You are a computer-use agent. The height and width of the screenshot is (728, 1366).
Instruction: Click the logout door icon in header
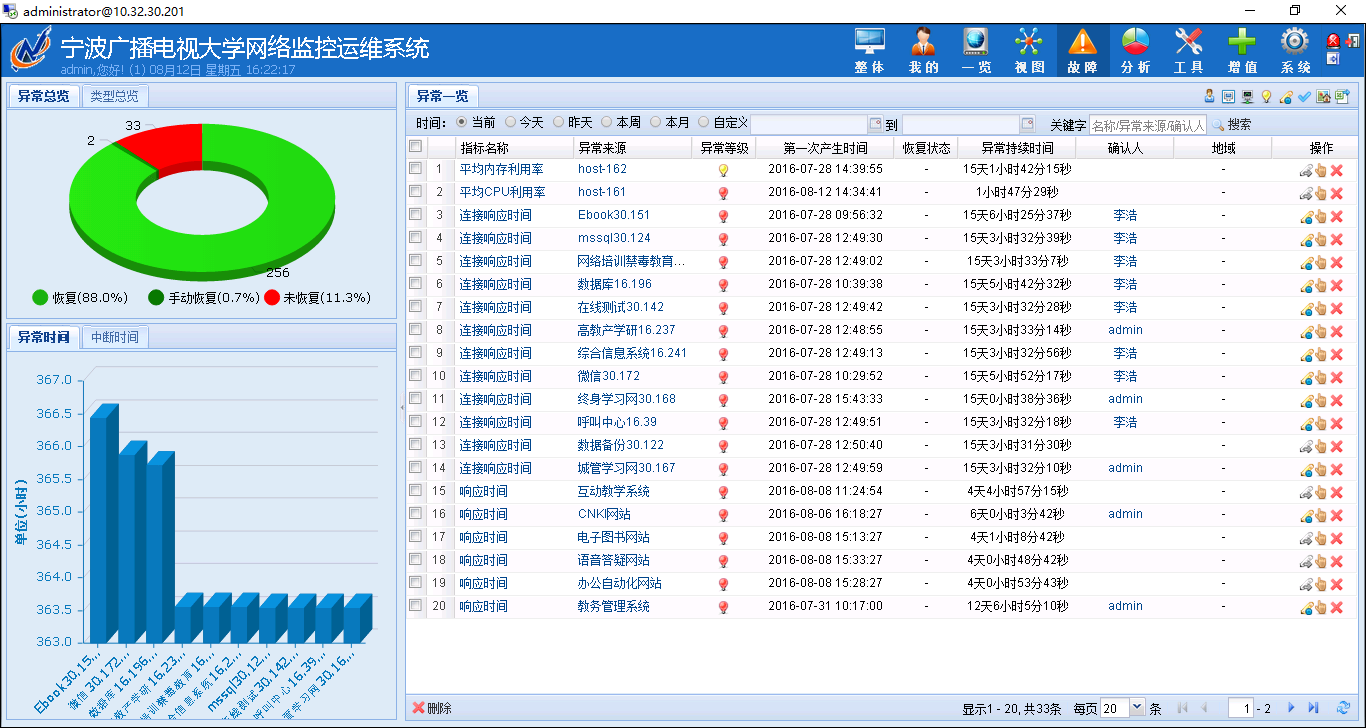1353,41
